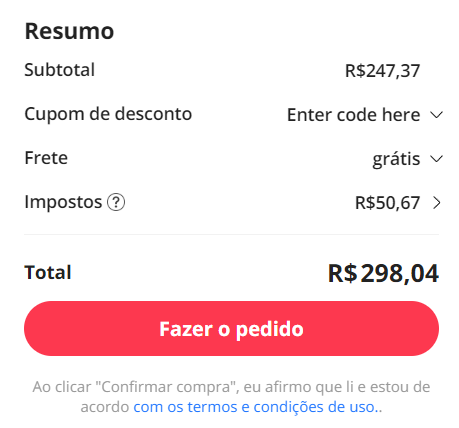This screenshot has width=459, height=428.
Task: Click the Cupom de desconto label
Action: pyautogui.click(x=108, y=114)
